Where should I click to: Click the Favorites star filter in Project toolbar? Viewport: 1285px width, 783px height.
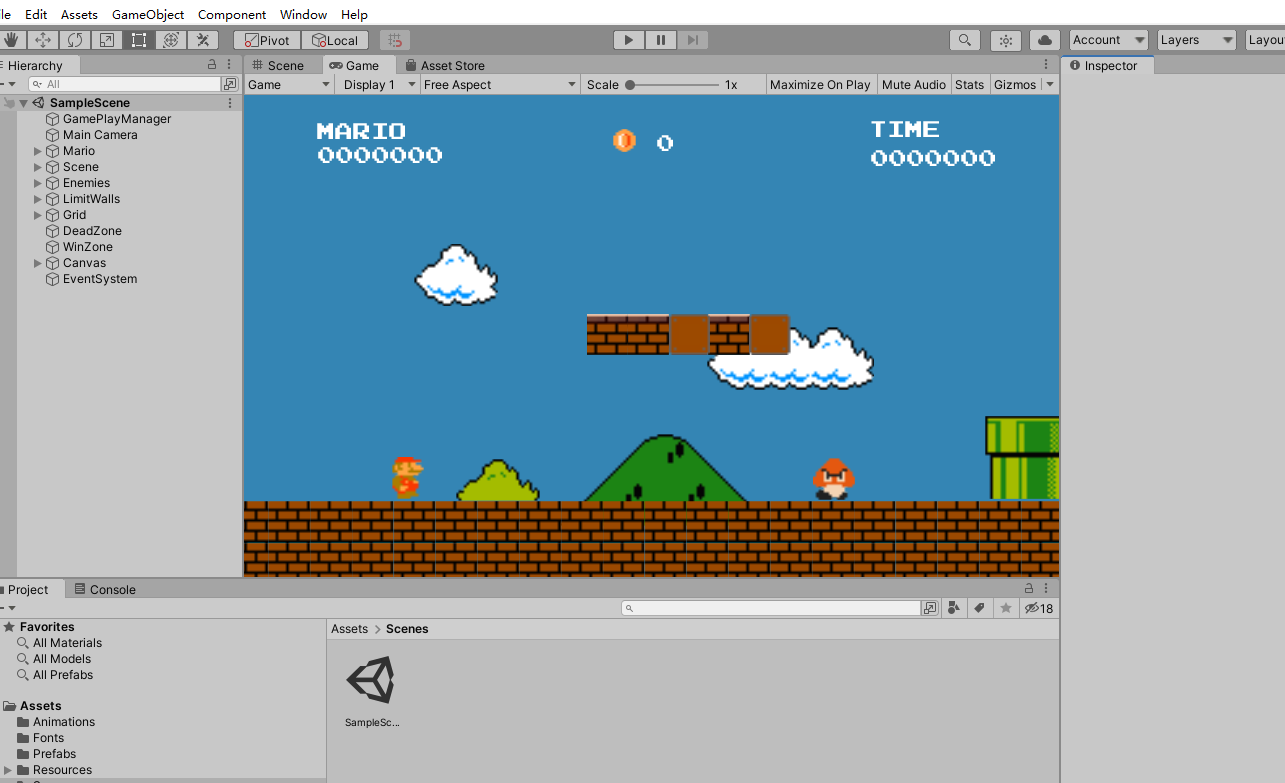click(1006, 608)
